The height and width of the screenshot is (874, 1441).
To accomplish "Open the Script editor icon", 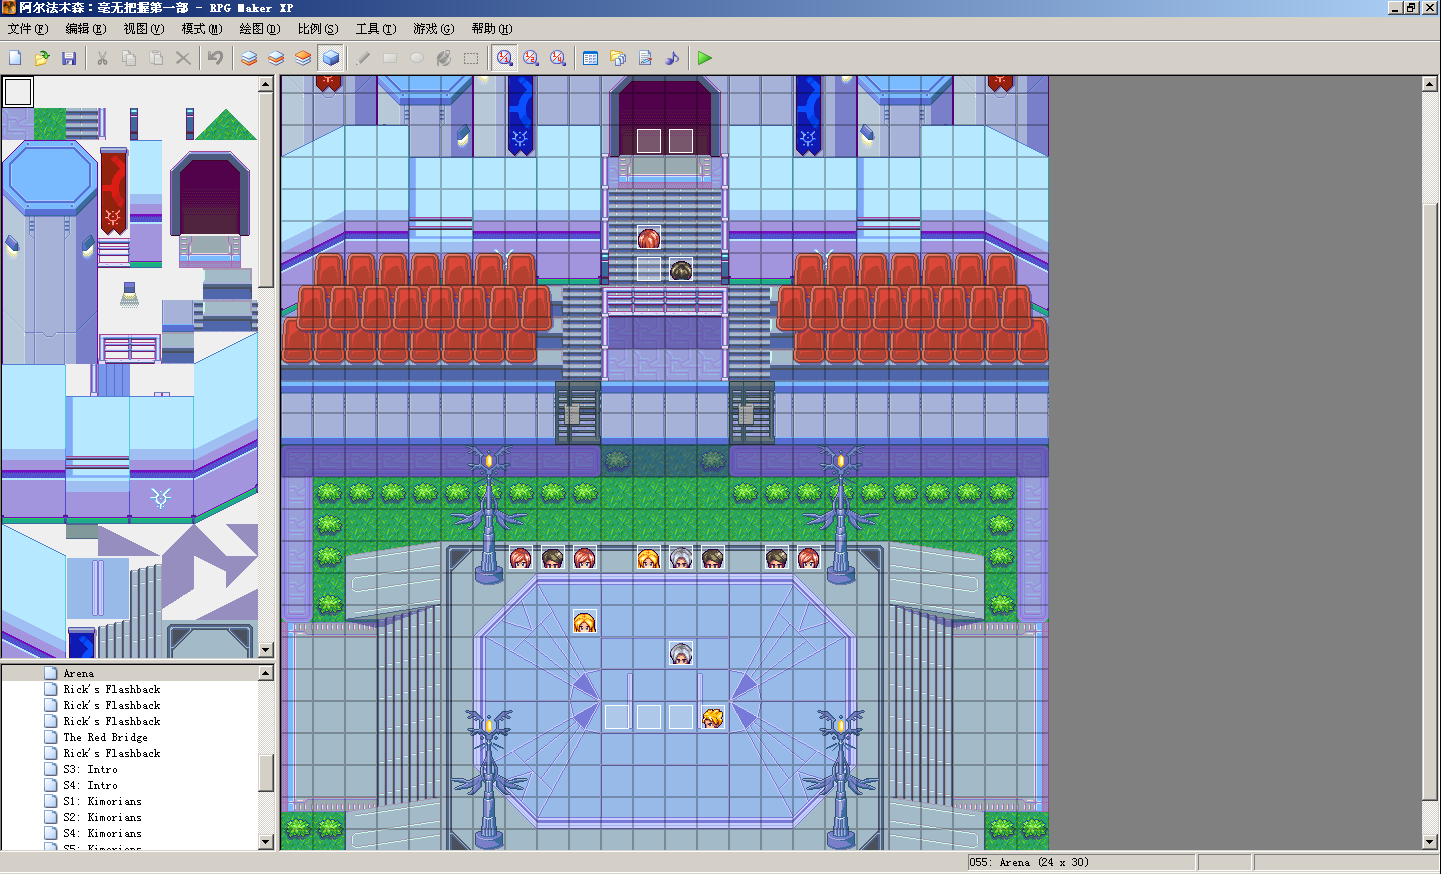I will (x=645, y=58).
